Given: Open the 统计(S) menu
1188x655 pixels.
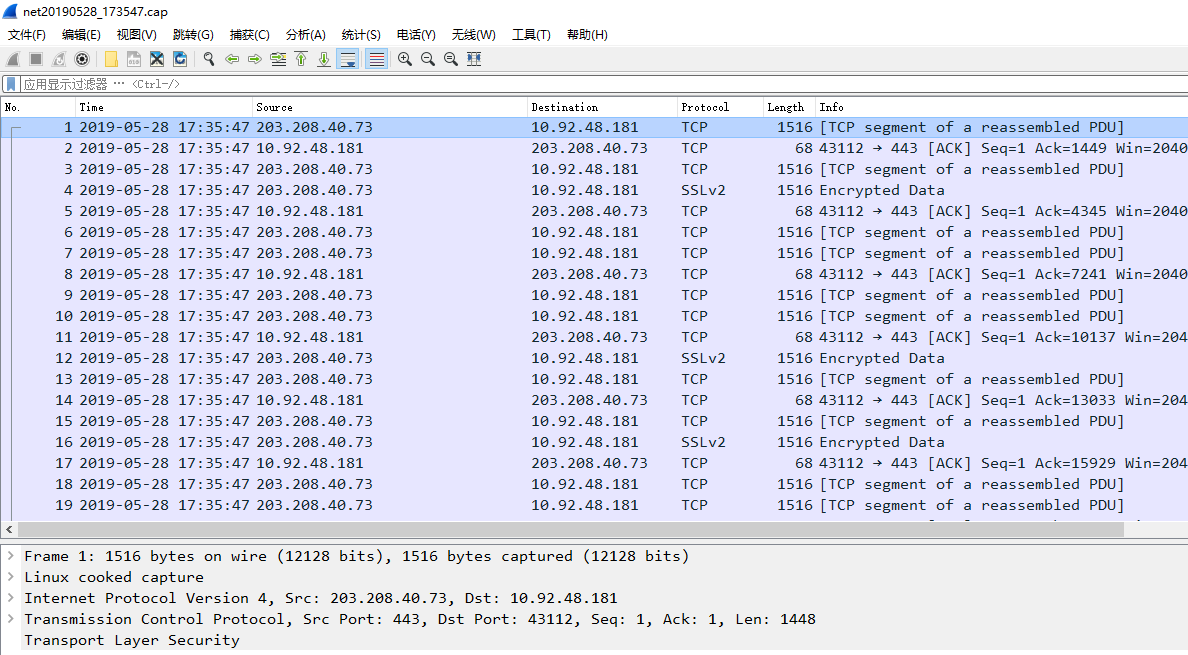Looking at the screenshot, I should [361, 35].
